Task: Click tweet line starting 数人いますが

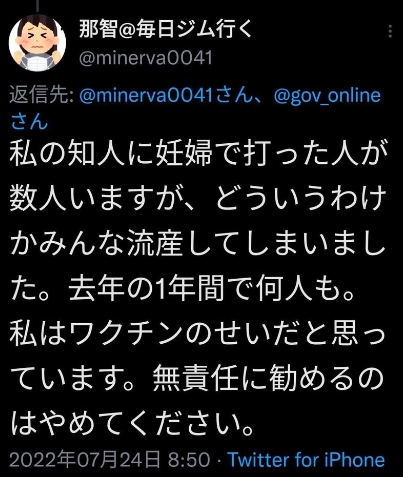Action: [x=198, y=199]
